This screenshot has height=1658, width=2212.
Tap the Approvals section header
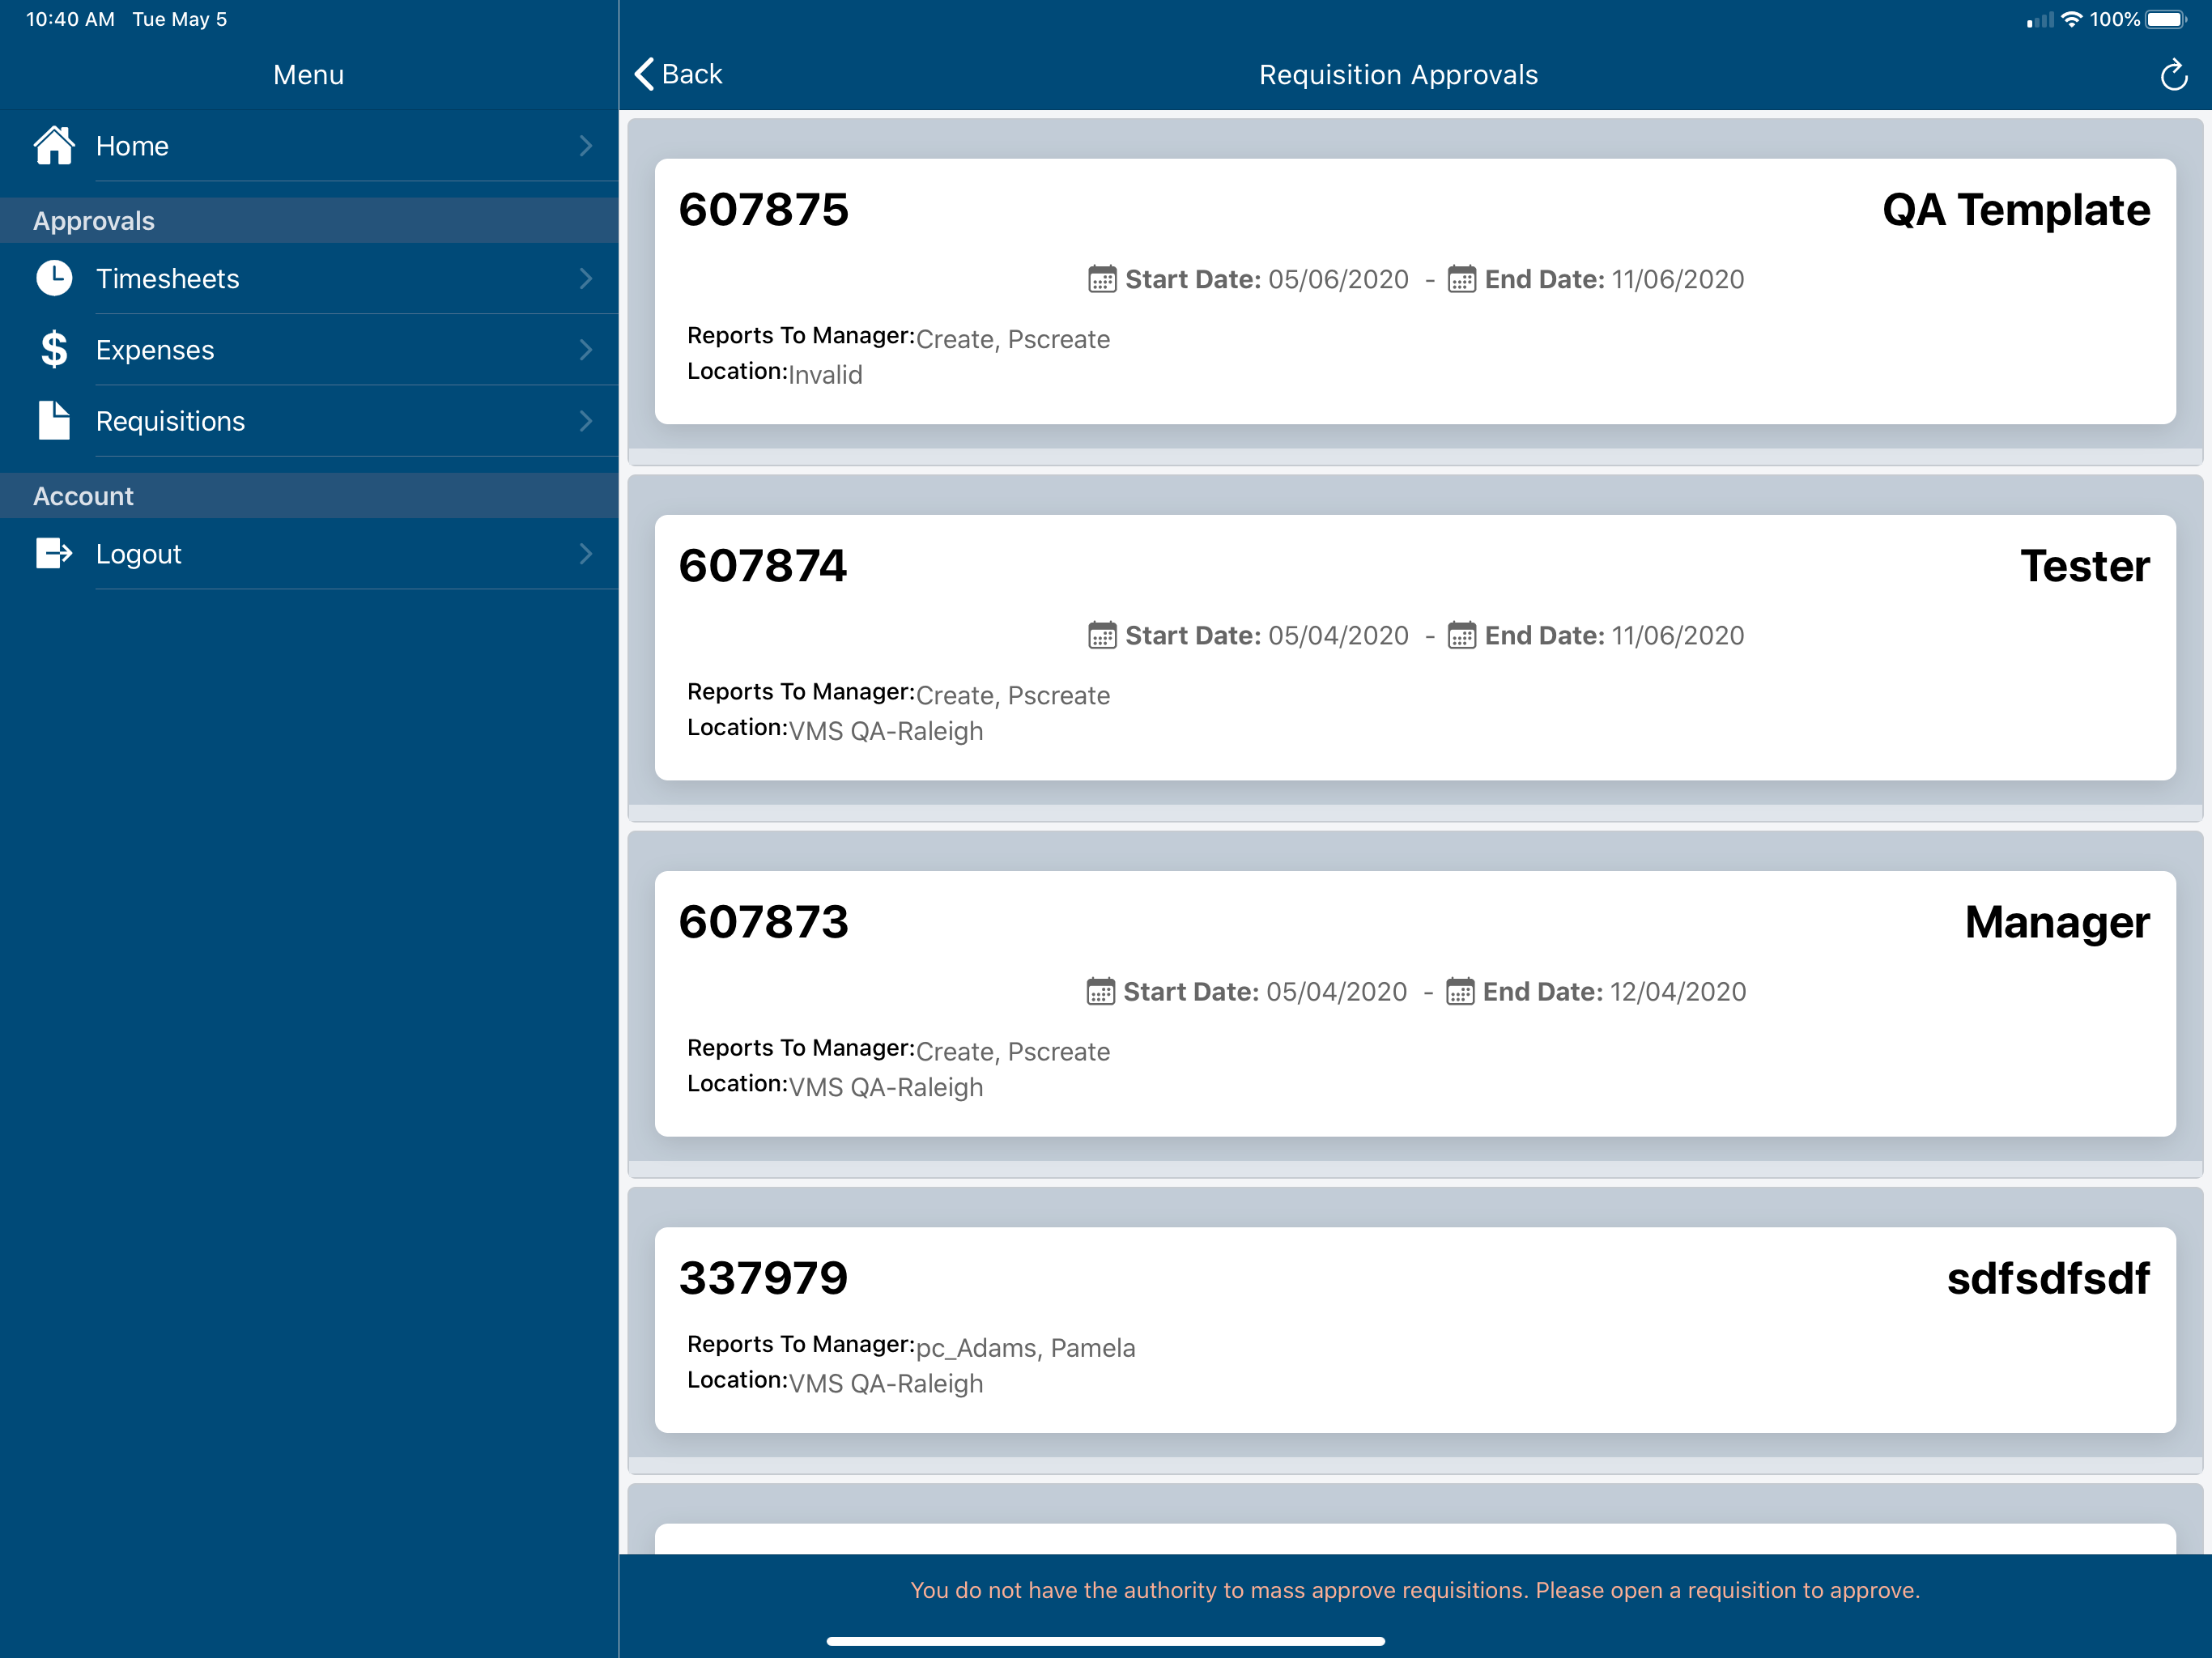tap(309, 220)
